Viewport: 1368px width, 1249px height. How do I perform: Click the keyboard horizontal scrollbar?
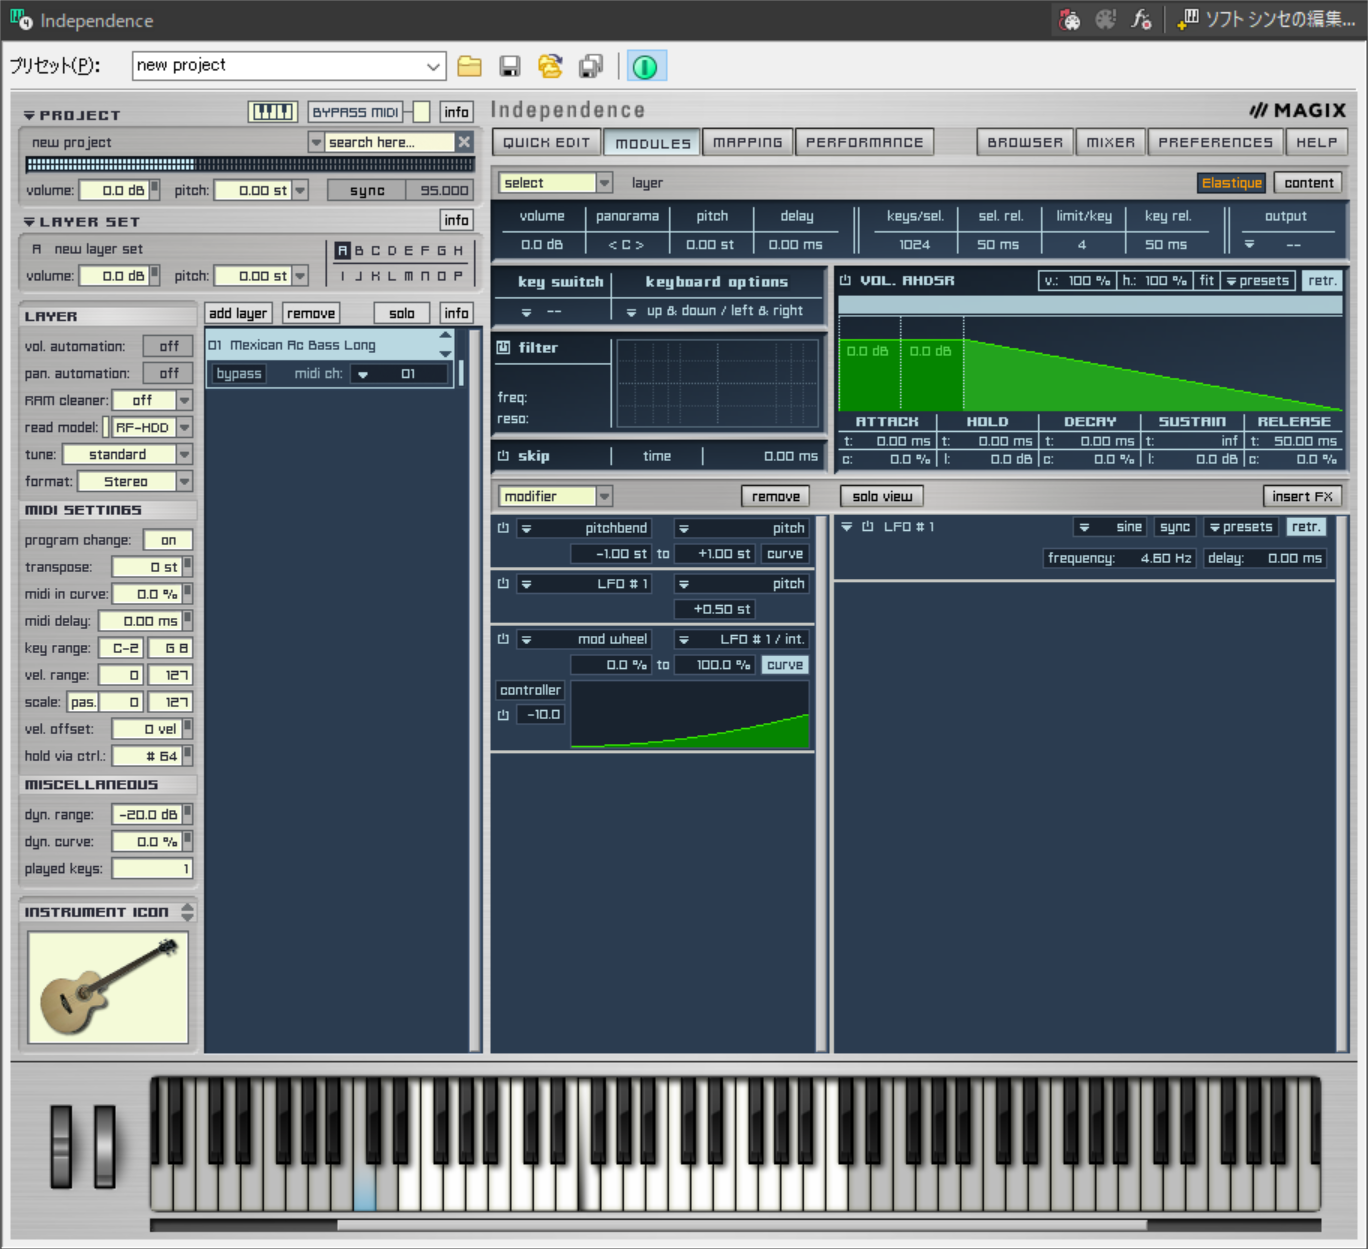point(740,1225)
